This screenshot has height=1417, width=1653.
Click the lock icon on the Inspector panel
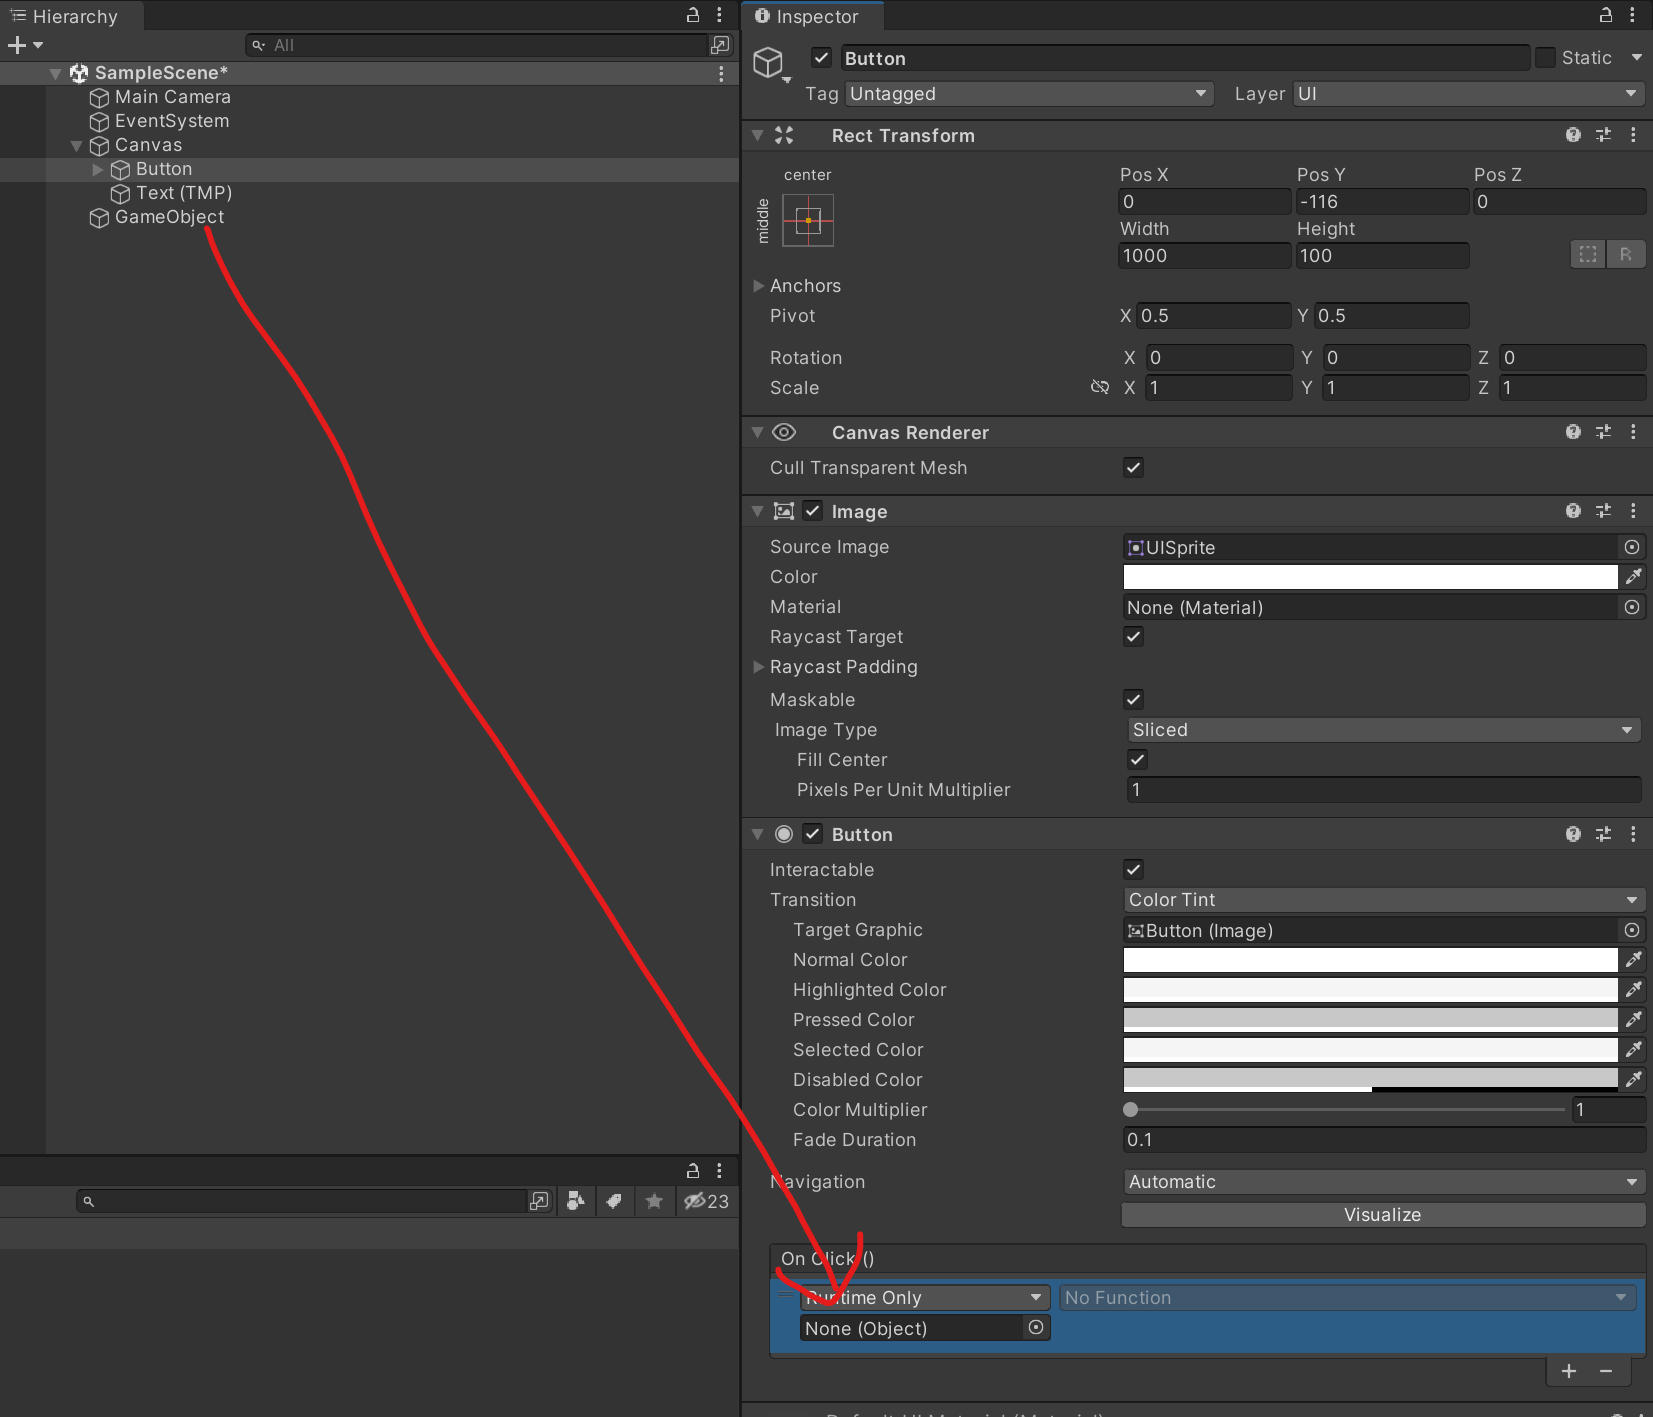1604,15
